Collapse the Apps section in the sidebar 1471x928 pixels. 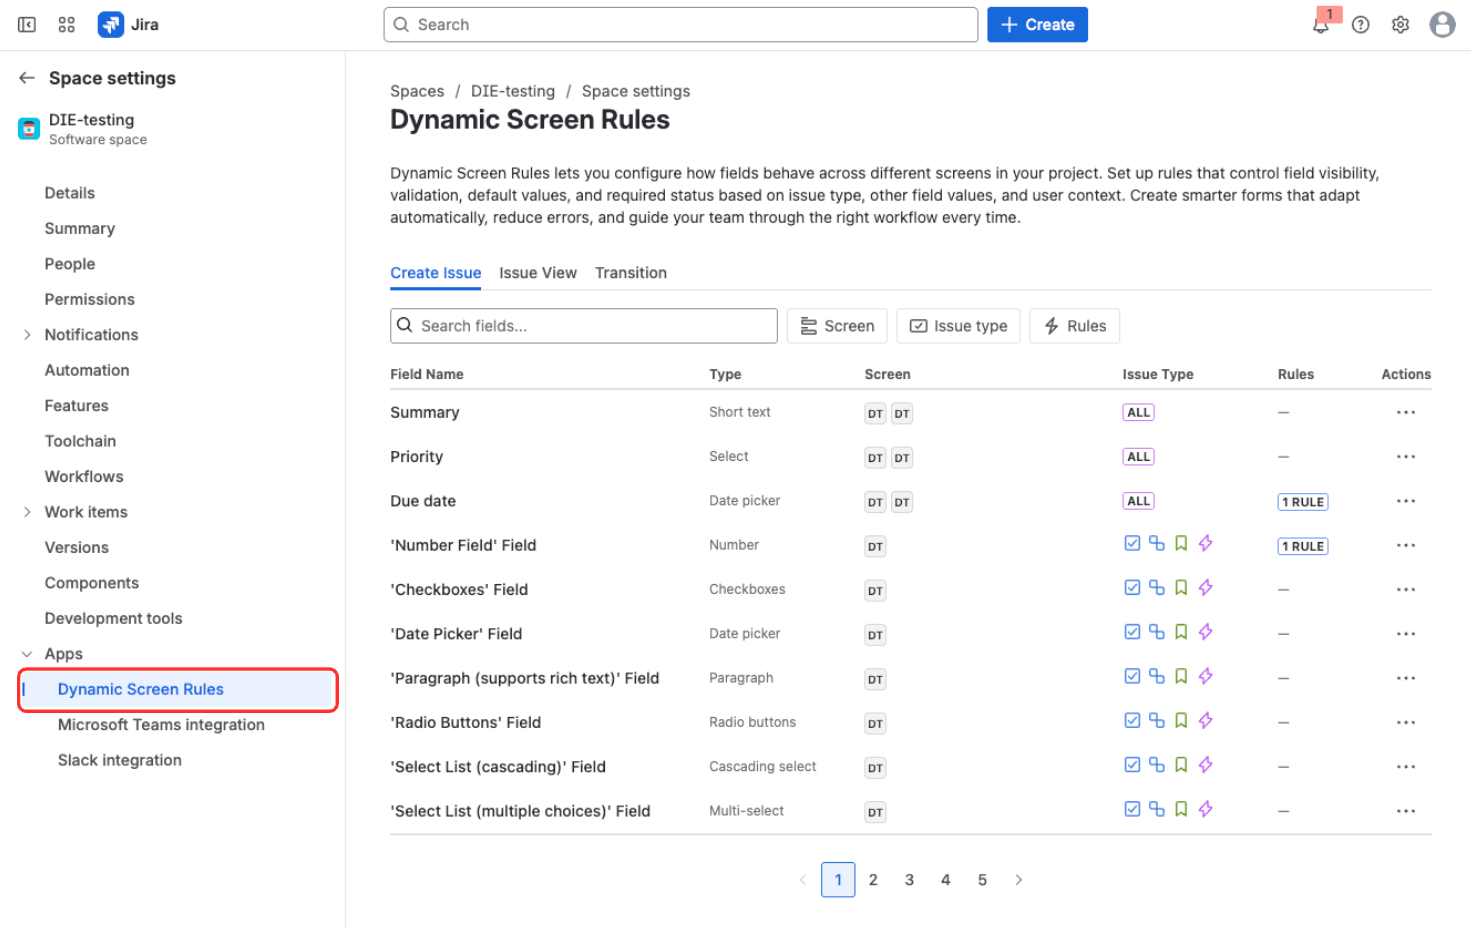pyautogui.click(x=27, y=653)
